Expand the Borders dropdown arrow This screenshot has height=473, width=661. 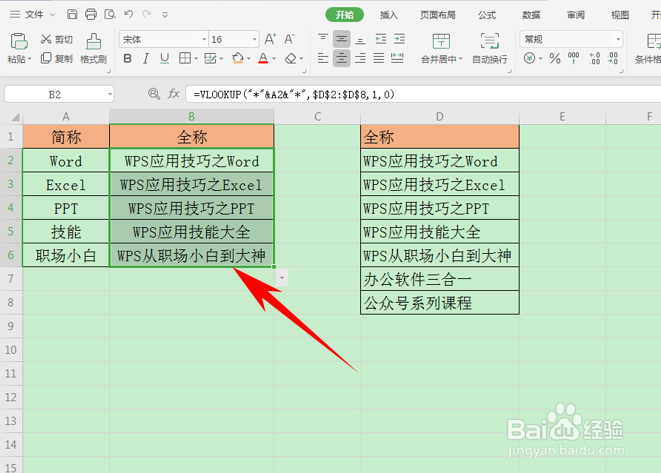click(196, 59)
